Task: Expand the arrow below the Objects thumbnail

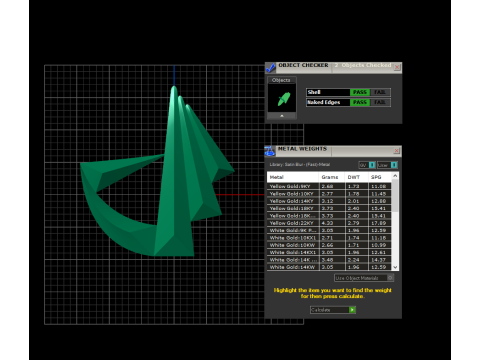Action: click(x=282, y=116)
